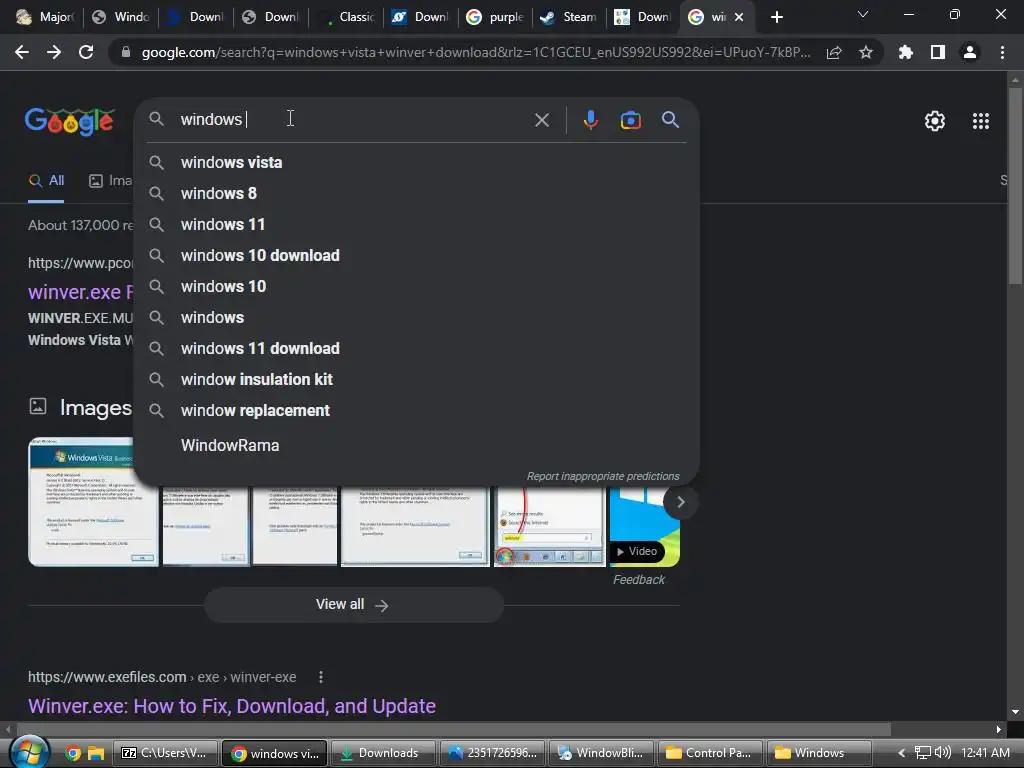Search by image with the camera icon
The height and width of the screenshot is (768, 1024).
[630, 120]
